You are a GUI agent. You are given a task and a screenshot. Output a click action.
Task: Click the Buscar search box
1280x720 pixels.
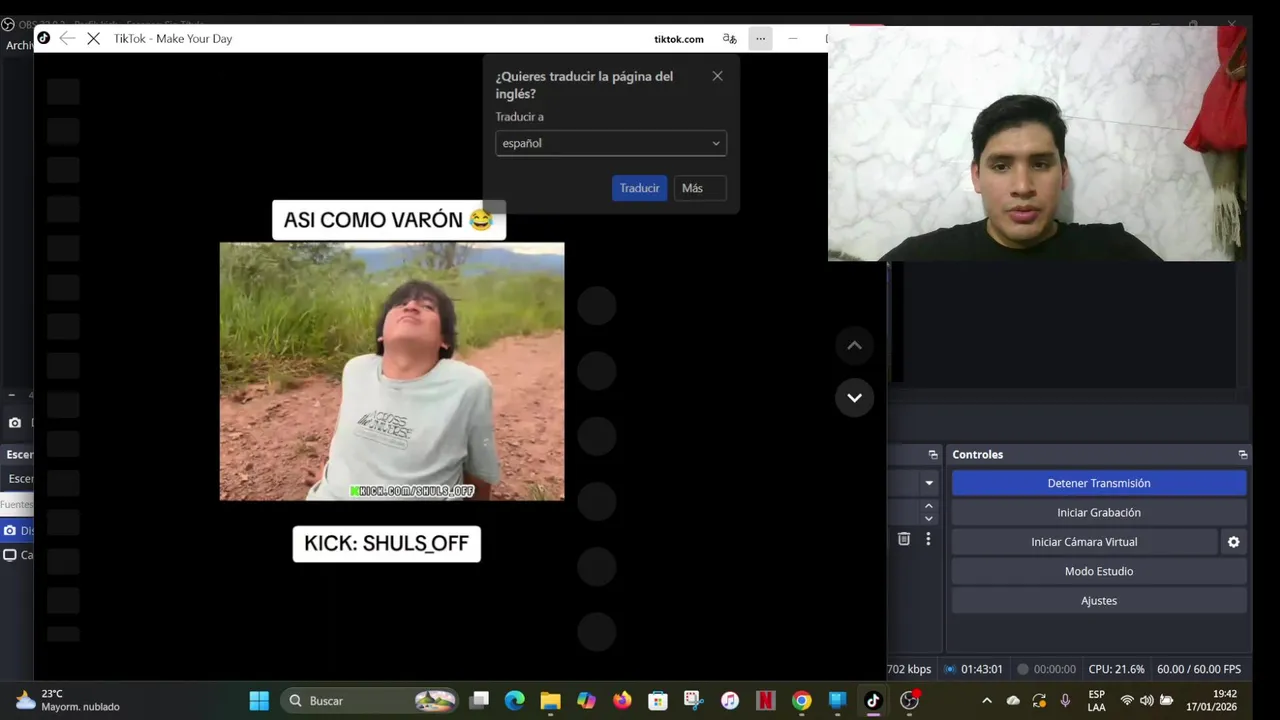pyautogui.click(x=370, y=701)
